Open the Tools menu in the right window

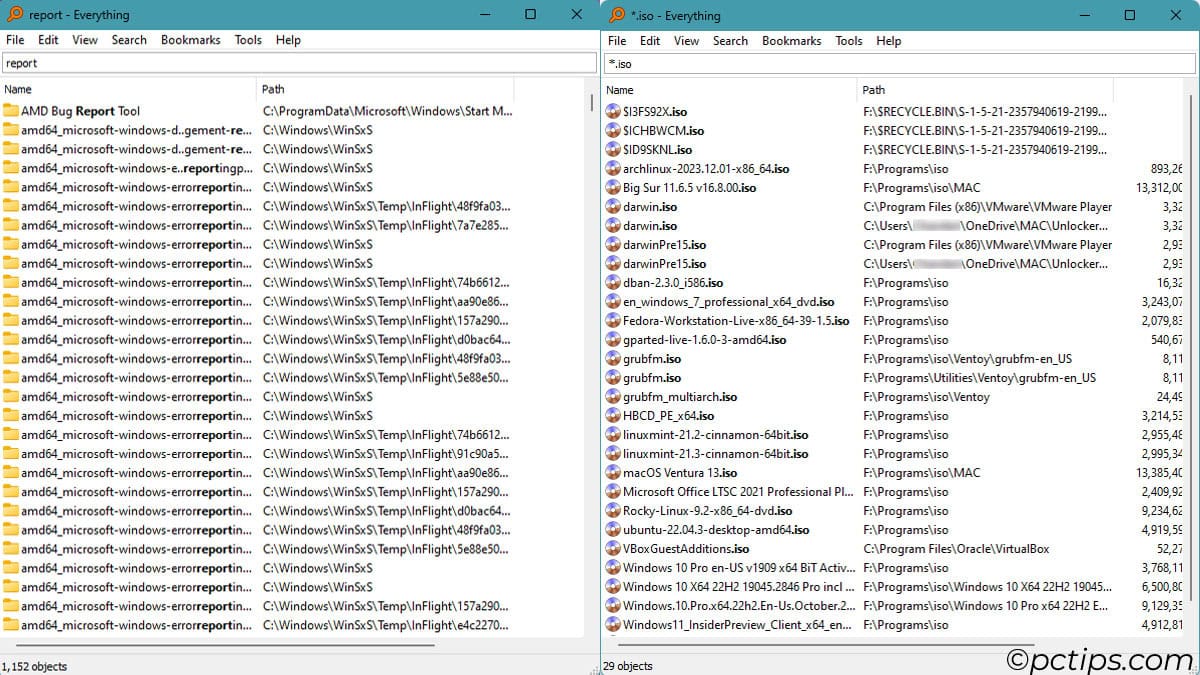point(848,41)
